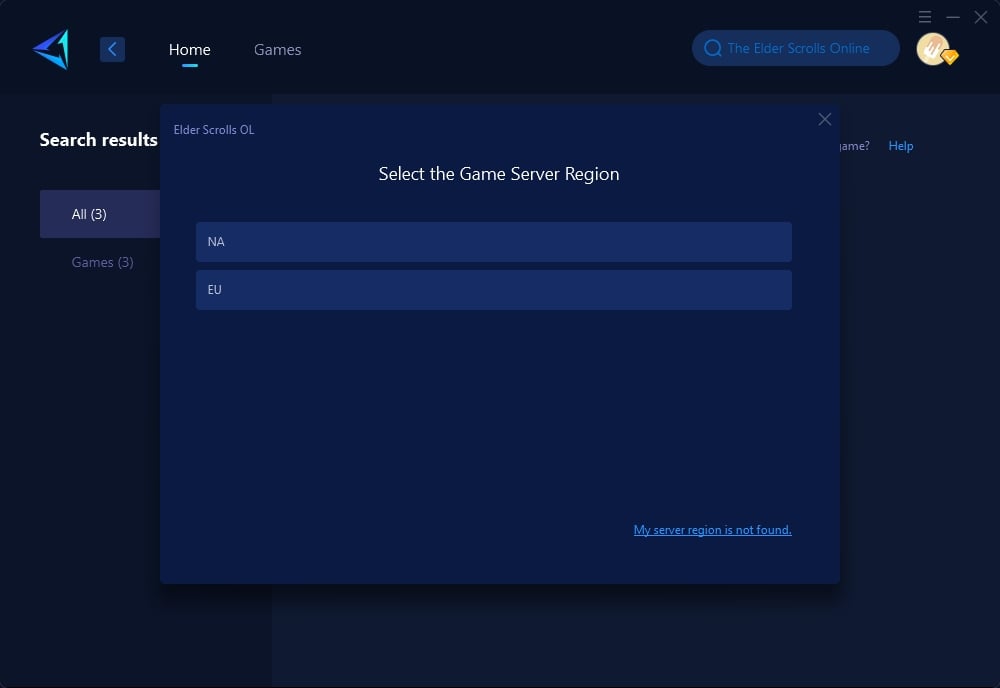
Task: Open the hamburger menu icon
Action: tap(925, 17)
